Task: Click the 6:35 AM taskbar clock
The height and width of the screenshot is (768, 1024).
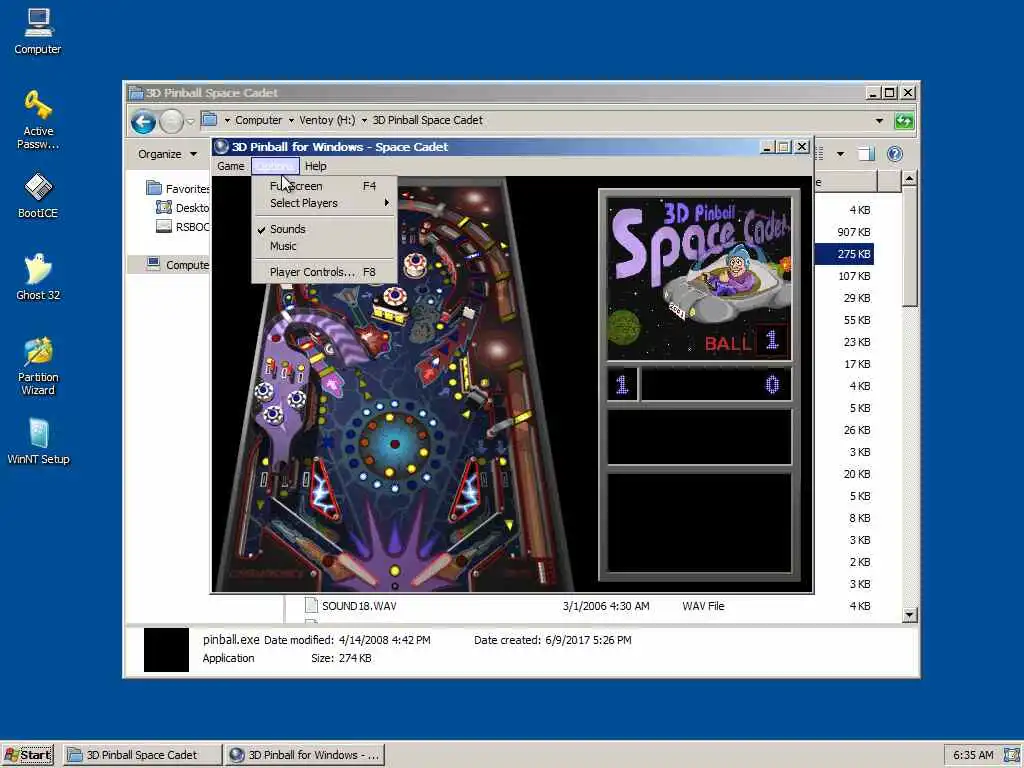Action: 973,755
